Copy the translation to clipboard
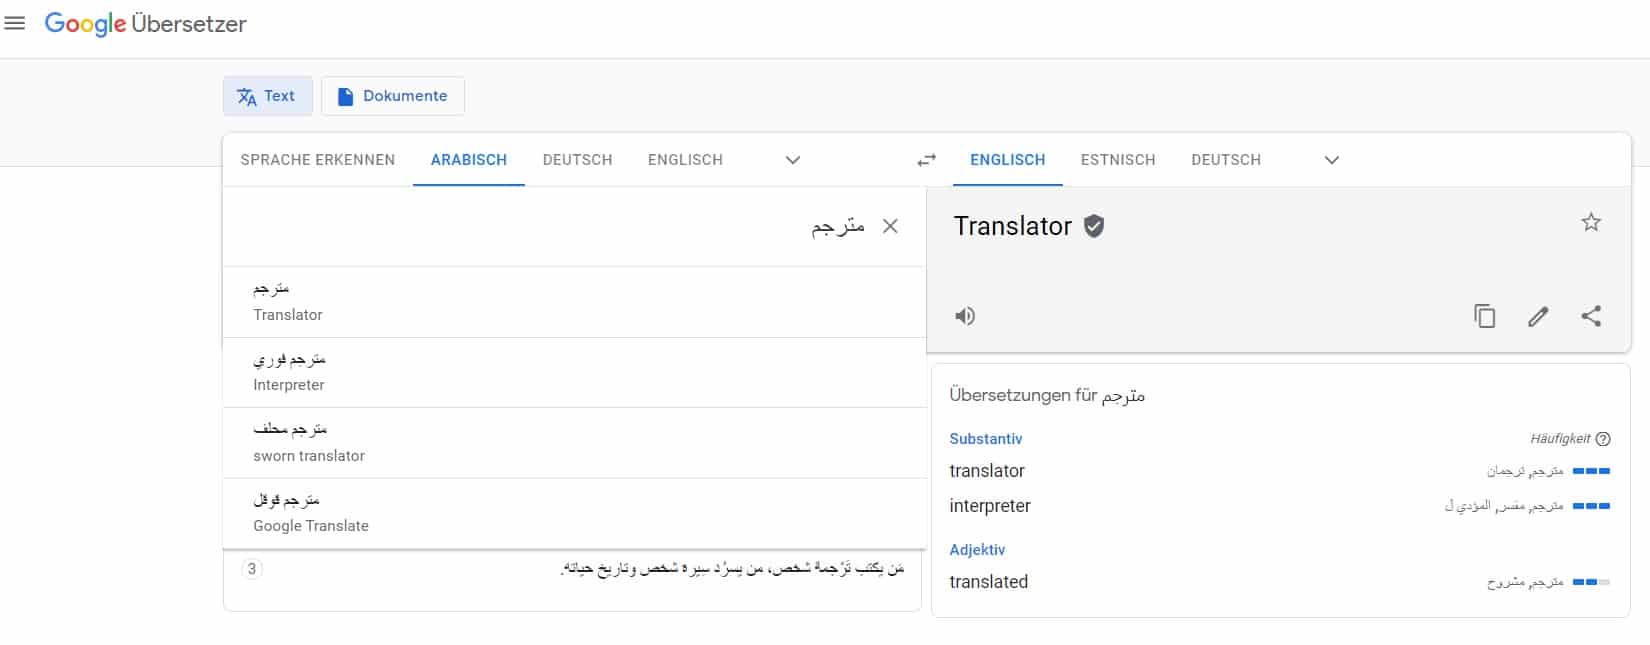 (x=1485, y=316)
